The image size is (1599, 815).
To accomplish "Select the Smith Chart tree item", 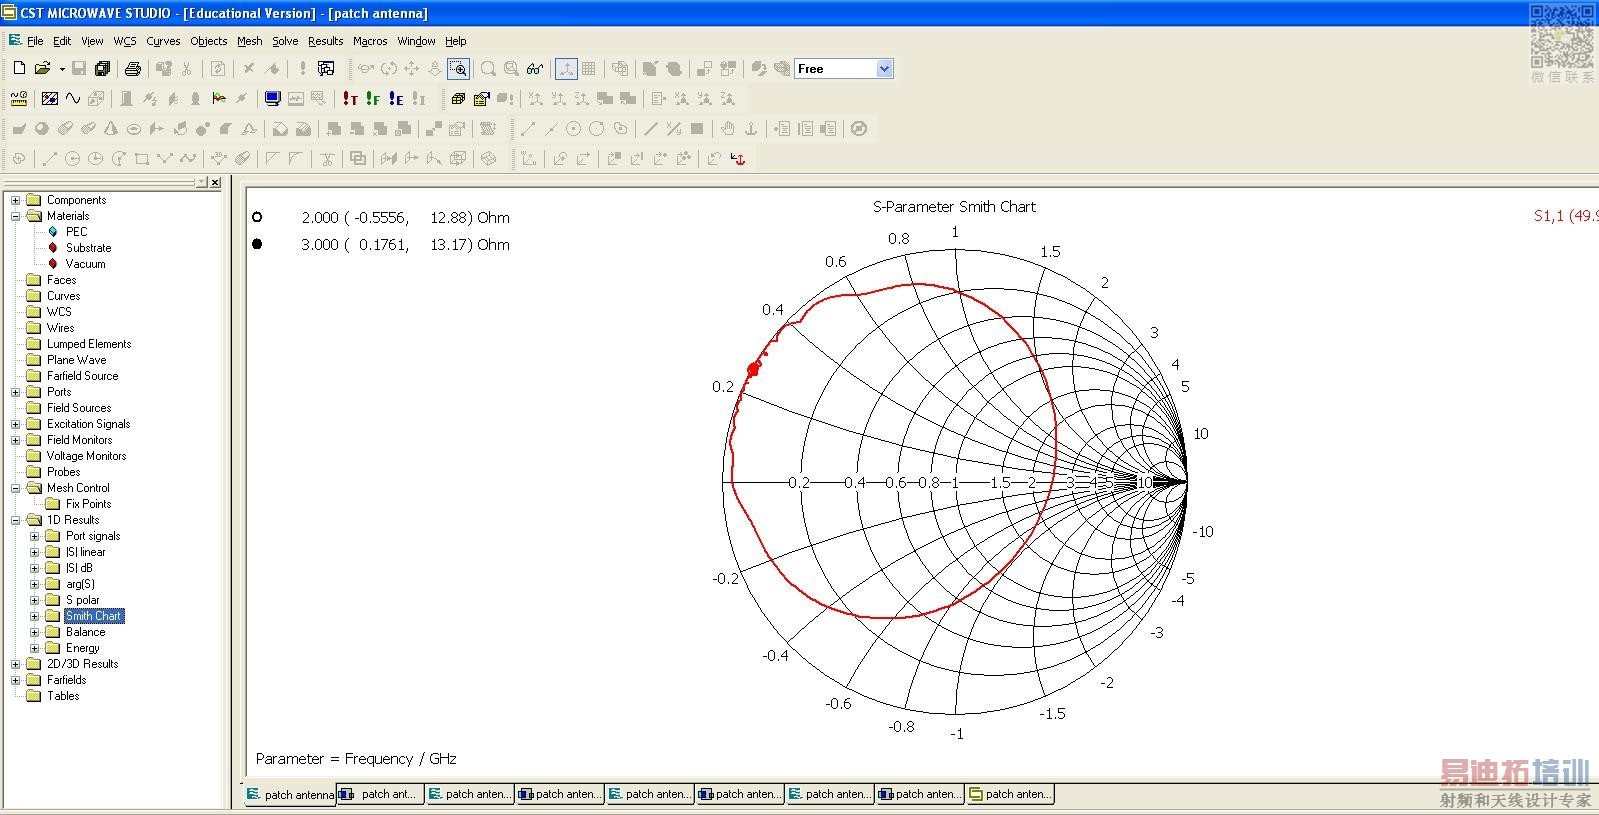I will [94, 616].
